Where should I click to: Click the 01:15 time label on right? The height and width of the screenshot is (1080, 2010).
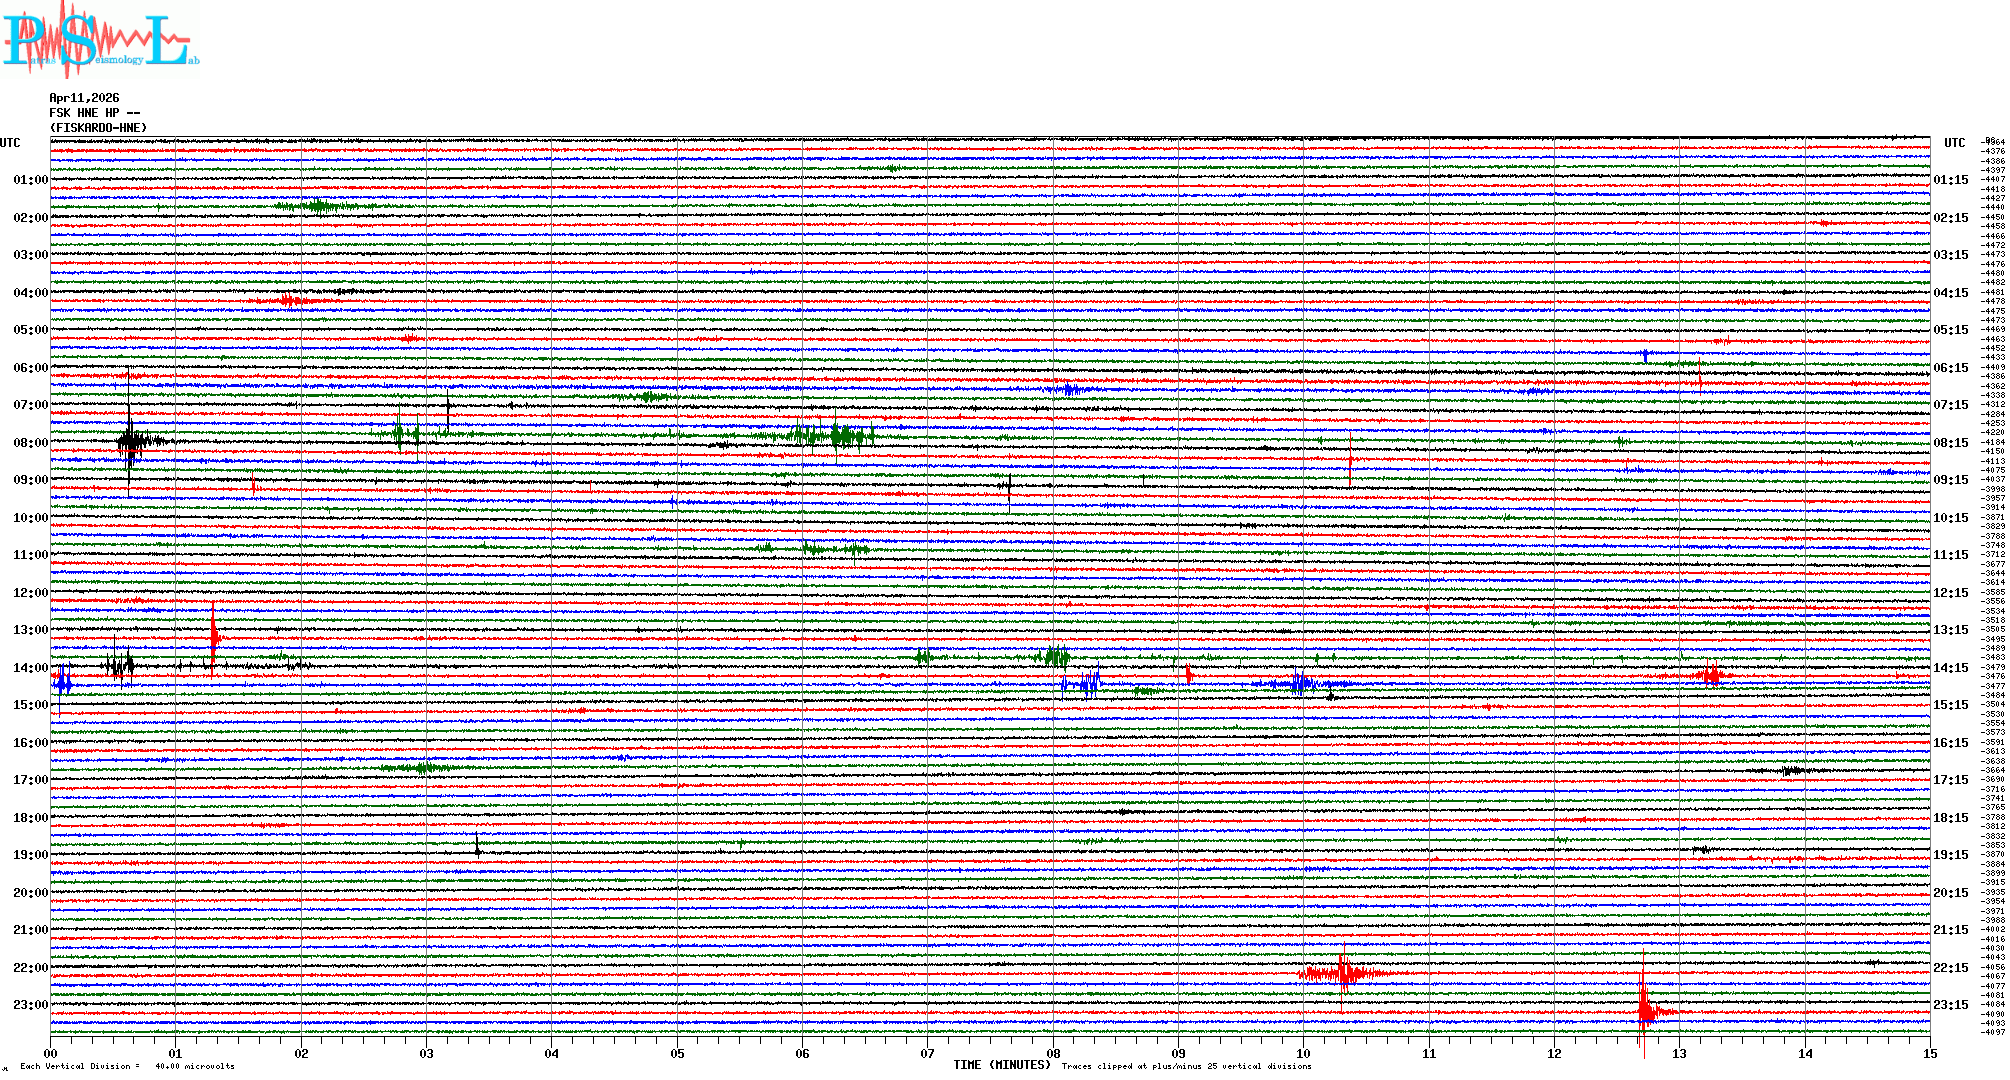pos(1950,180)
